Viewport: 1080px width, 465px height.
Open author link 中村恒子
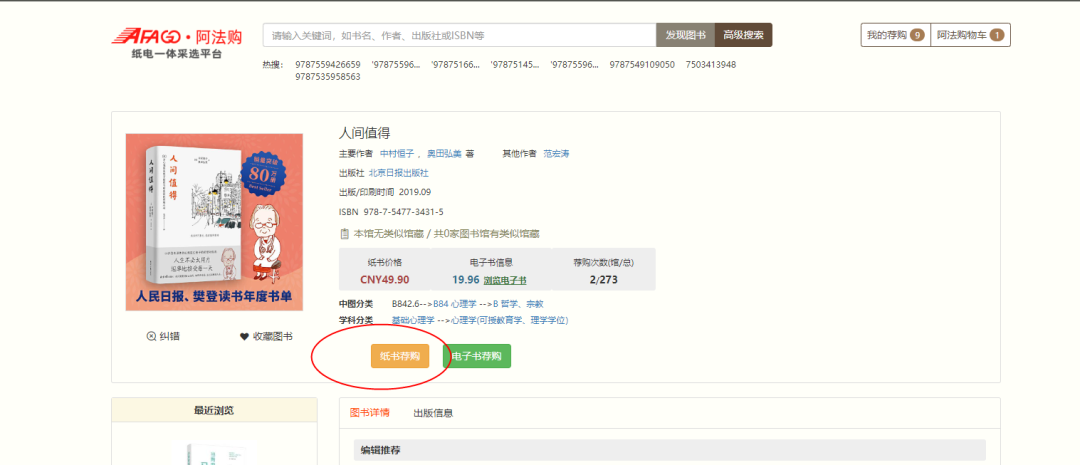tap(397, 154)
